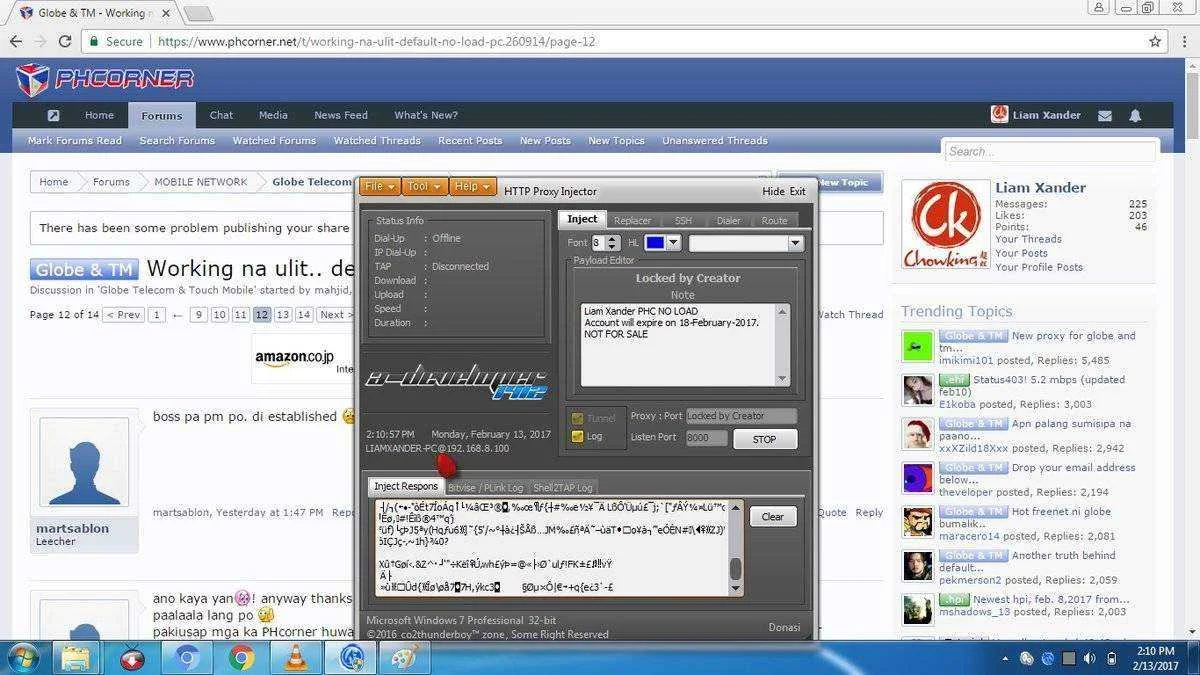This screenshot has width=1200, height=675.
Task: Click the font size spinner
Action: 613,243
